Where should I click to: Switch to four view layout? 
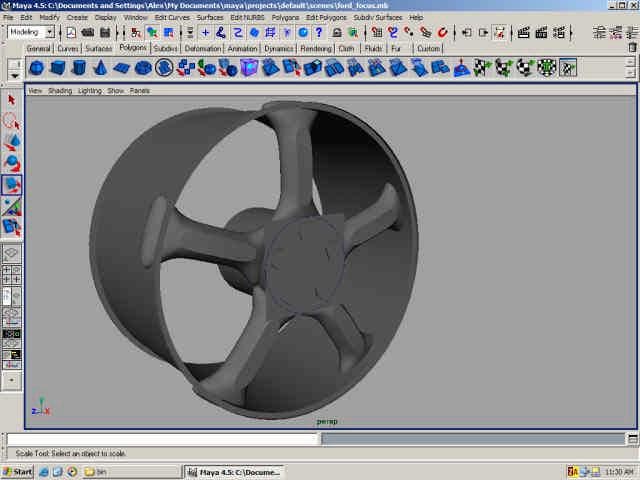[12, 275]
